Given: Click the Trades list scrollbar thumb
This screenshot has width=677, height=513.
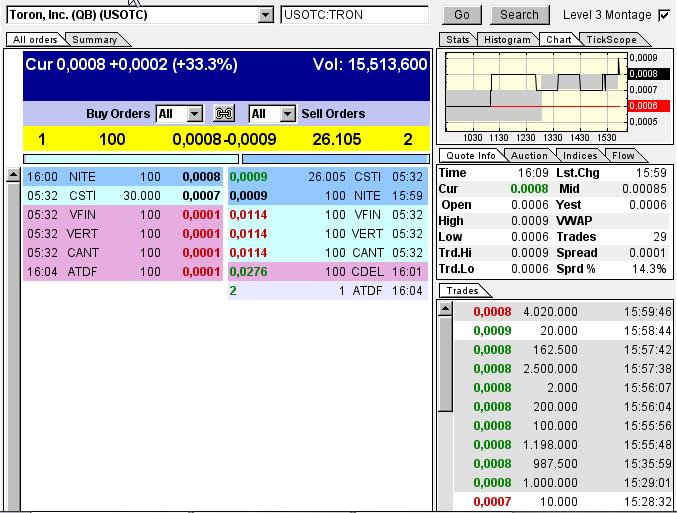Looking at the screenshot, I should pos(445,364).
